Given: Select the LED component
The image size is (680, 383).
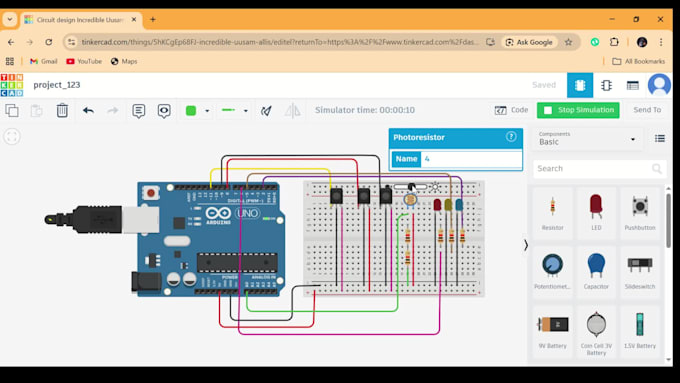Looking at the screenshot, I should click(596, 213).
